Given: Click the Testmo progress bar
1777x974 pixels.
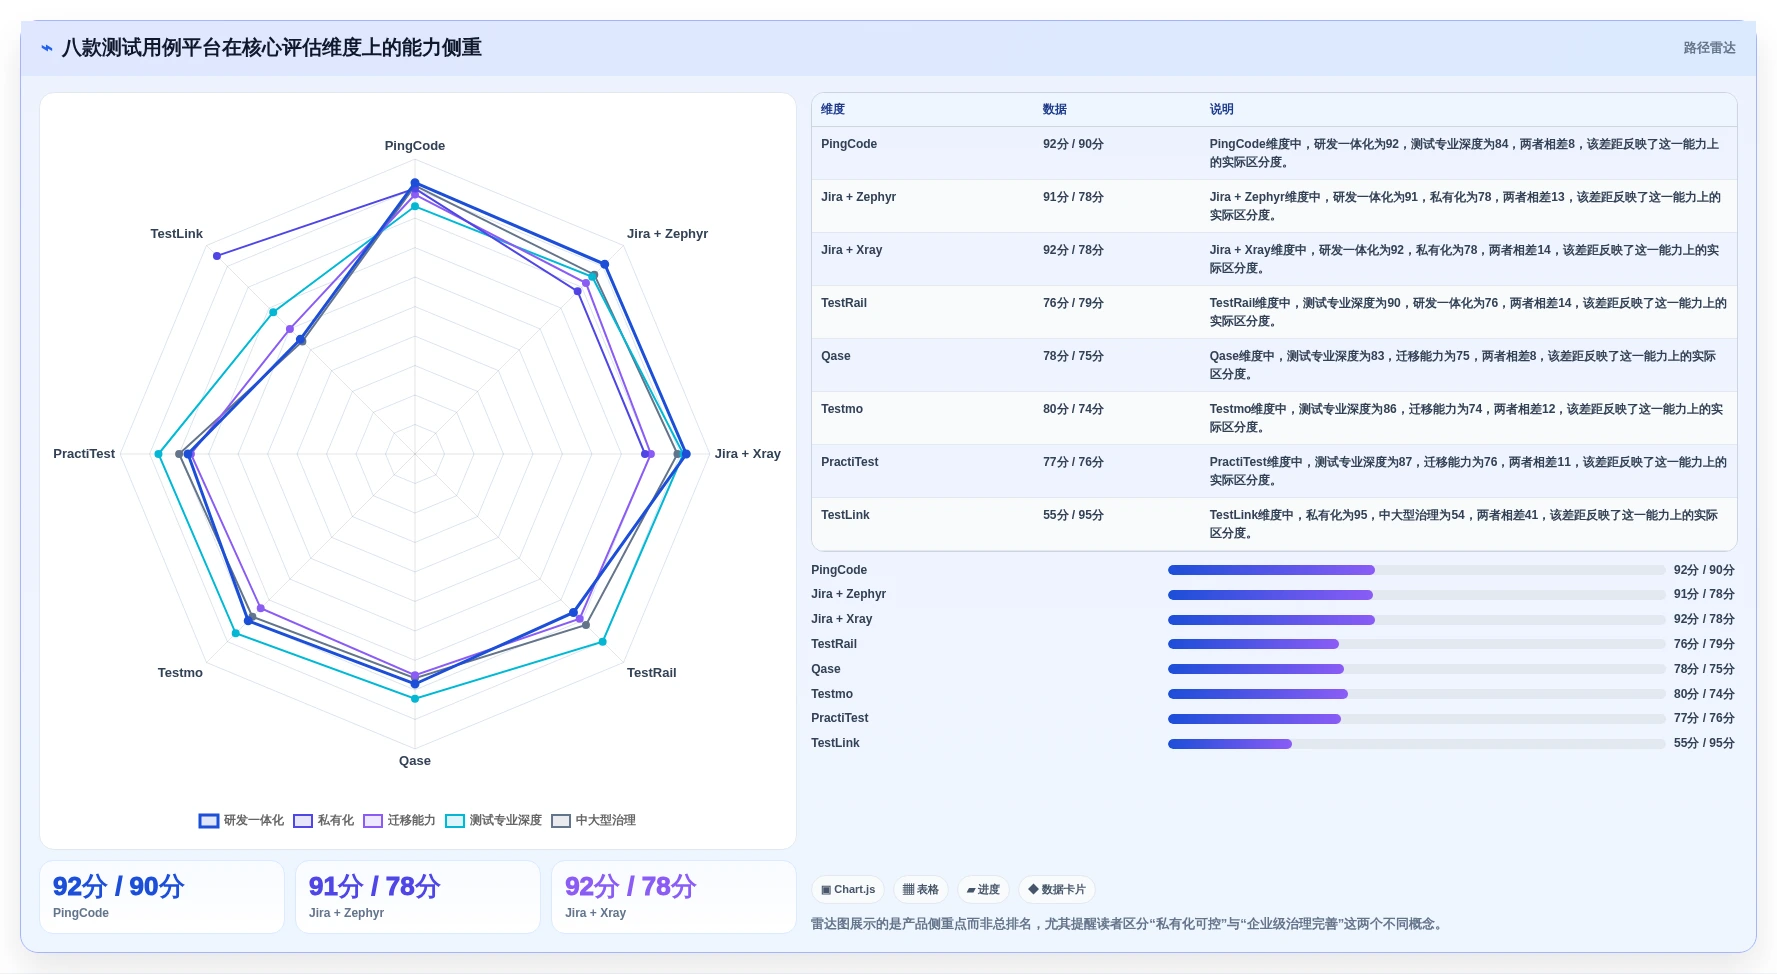Looking at the screenshot, I should 1416,694.
